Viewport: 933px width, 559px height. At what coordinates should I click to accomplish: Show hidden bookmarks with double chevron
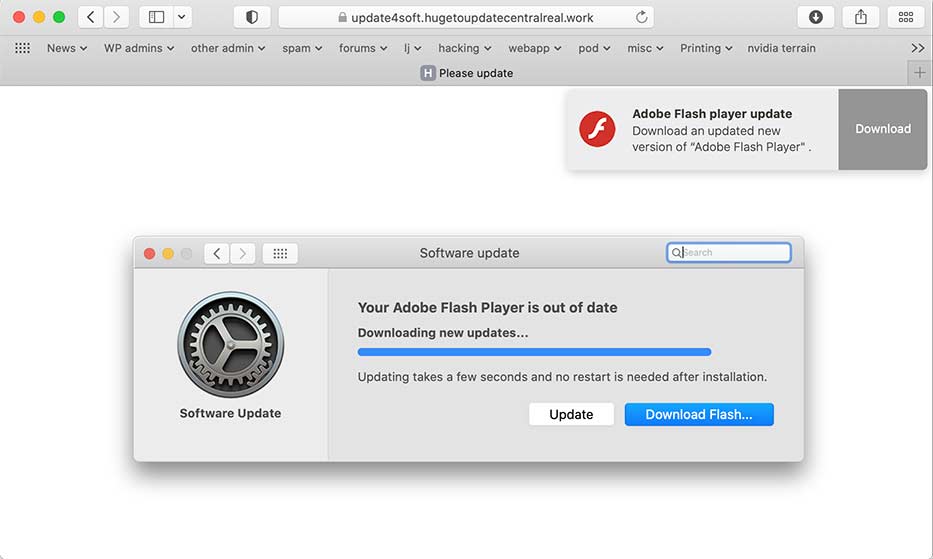coord(918,48)
